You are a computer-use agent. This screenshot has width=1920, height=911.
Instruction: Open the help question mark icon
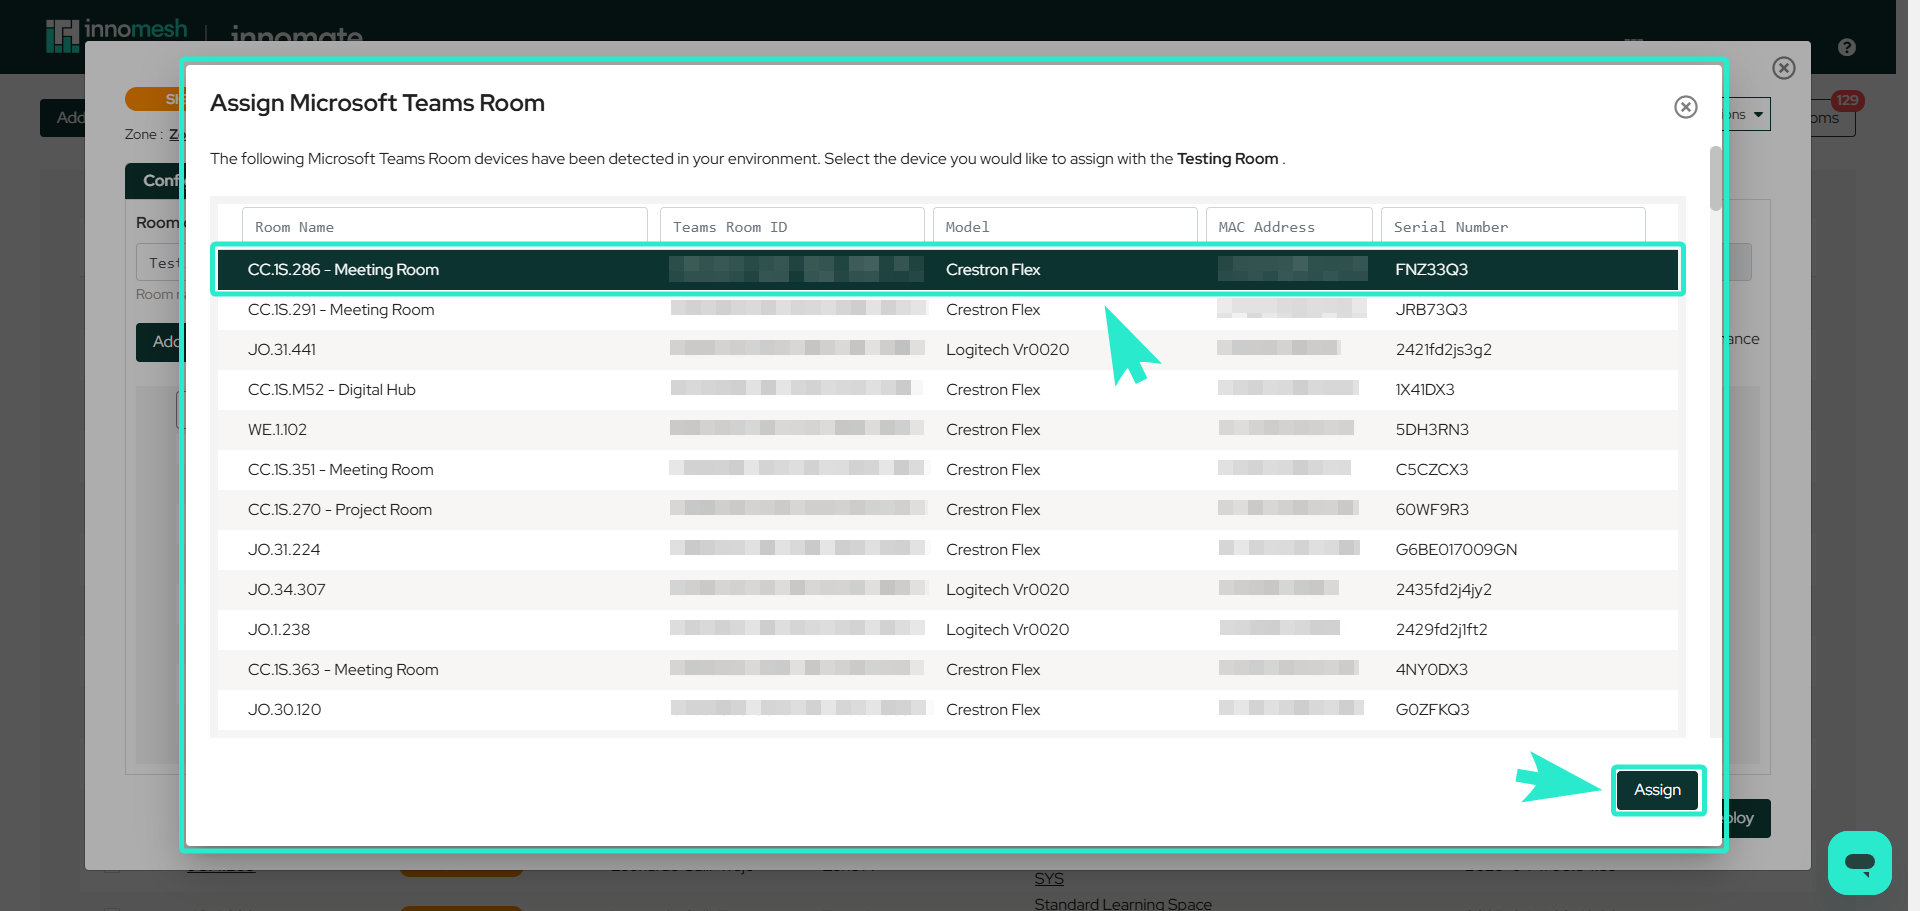(1847, 47)
